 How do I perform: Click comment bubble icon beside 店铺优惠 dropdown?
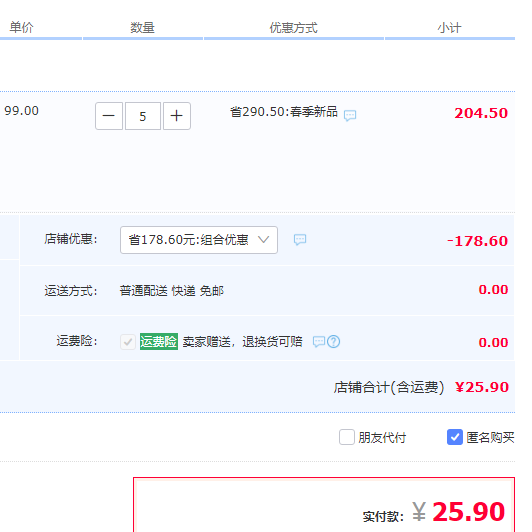[300, 240]
